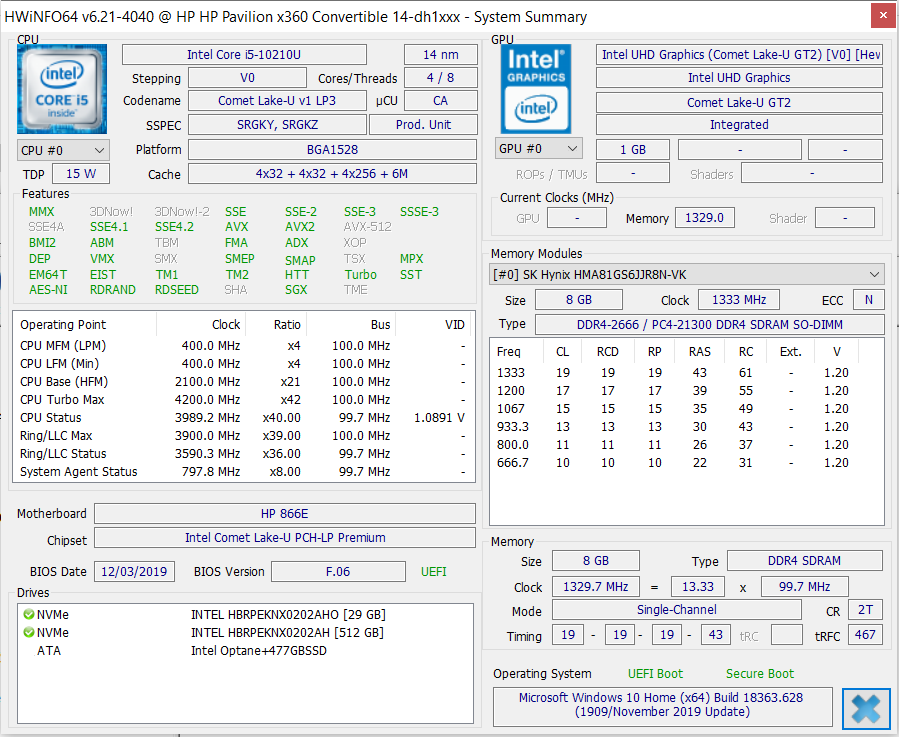The image size is (899, 737).
Task: Select the CPU Turbo Max operating point row
Action: [244, 400]
